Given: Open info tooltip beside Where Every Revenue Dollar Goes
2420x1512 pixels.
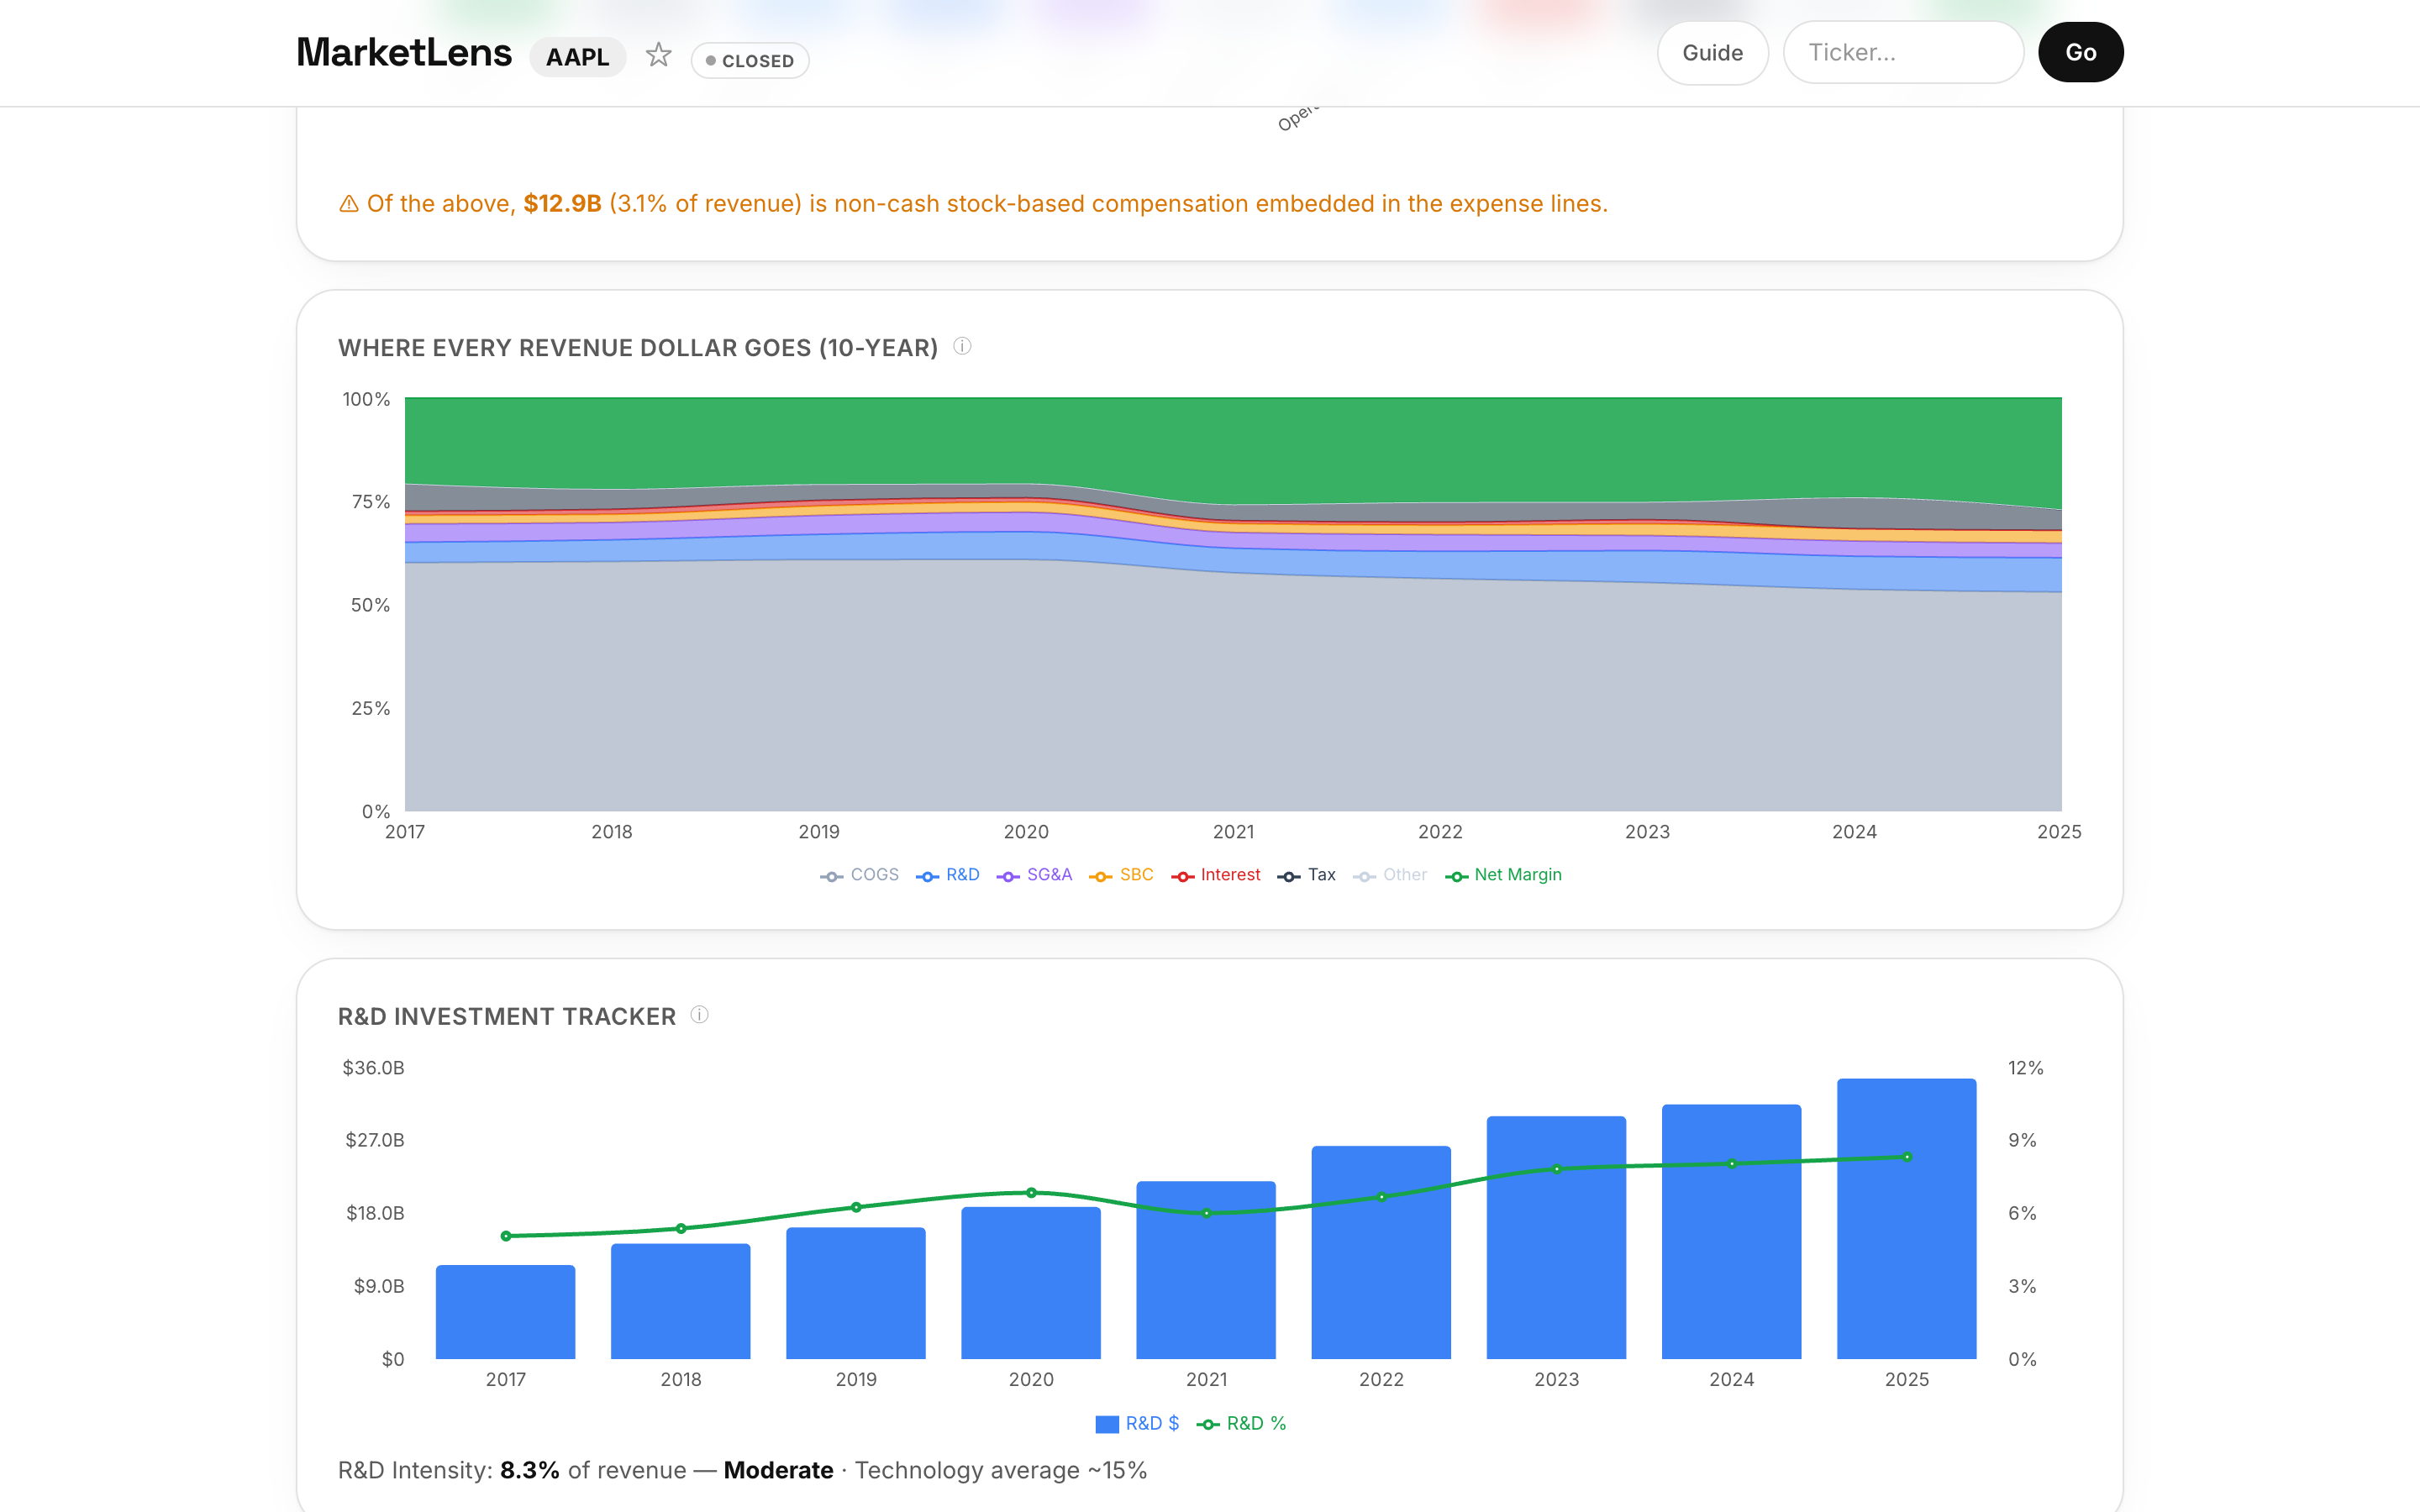Looking at the screenshot, I should coord(962,346).
